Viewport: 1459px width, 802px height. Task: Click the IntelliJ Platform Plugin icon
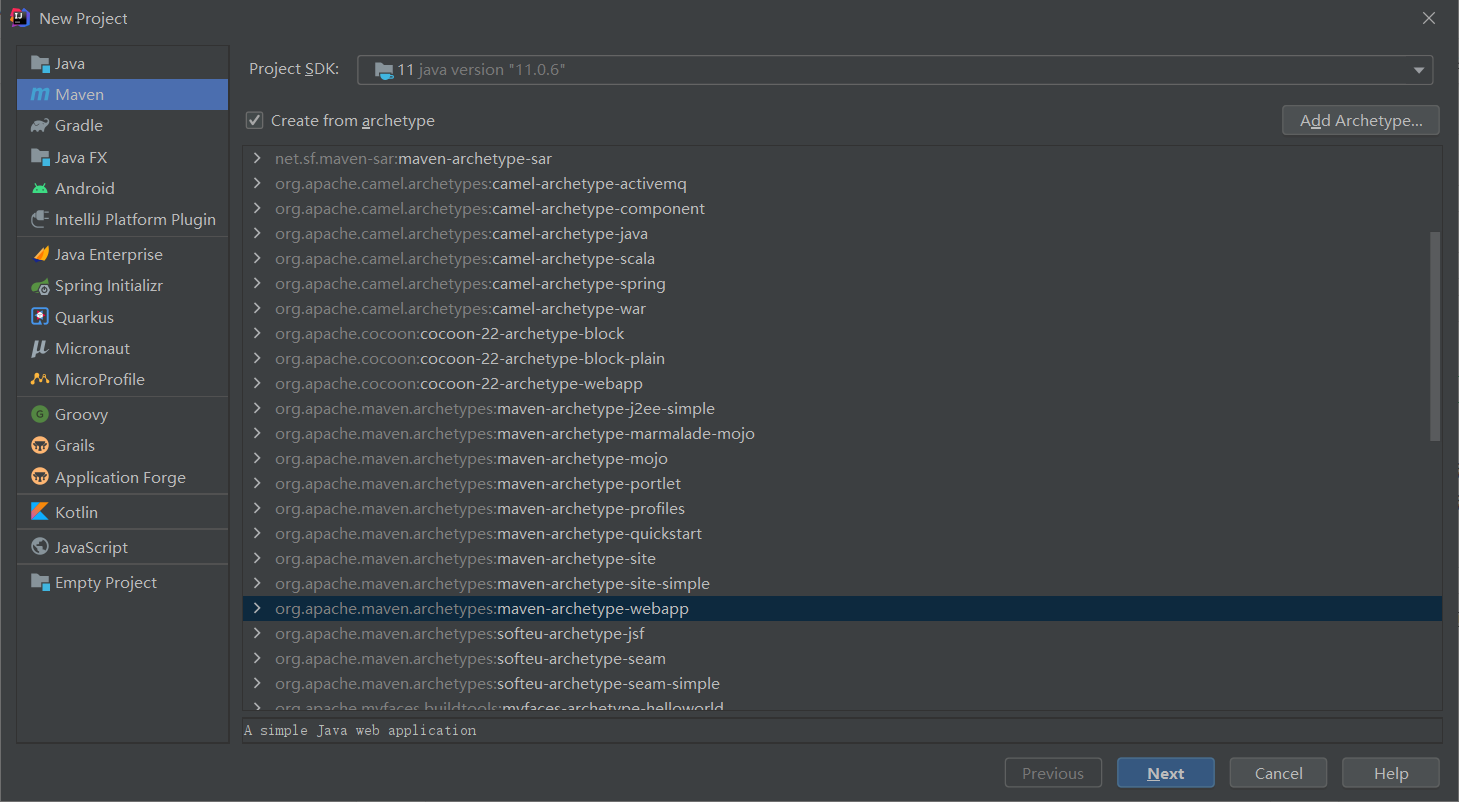pyautogui.click(x=40, y=219)
